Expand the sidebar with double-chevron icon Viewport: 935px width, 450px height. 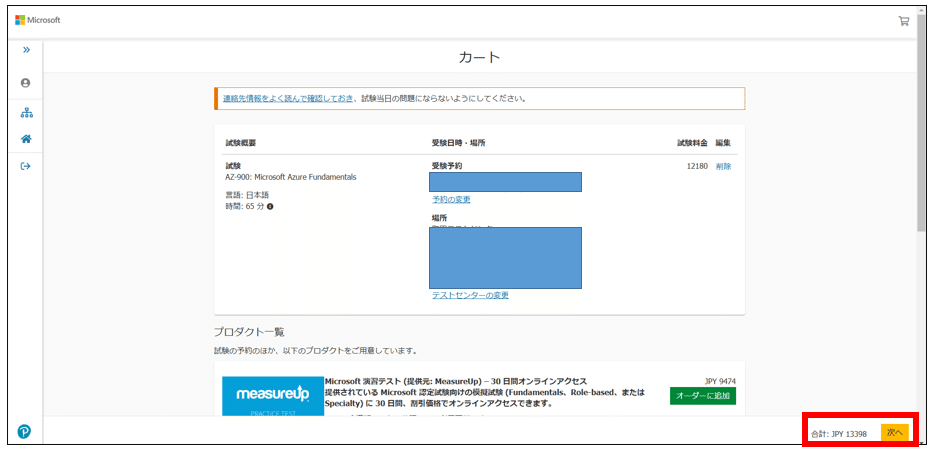(26, 50)
